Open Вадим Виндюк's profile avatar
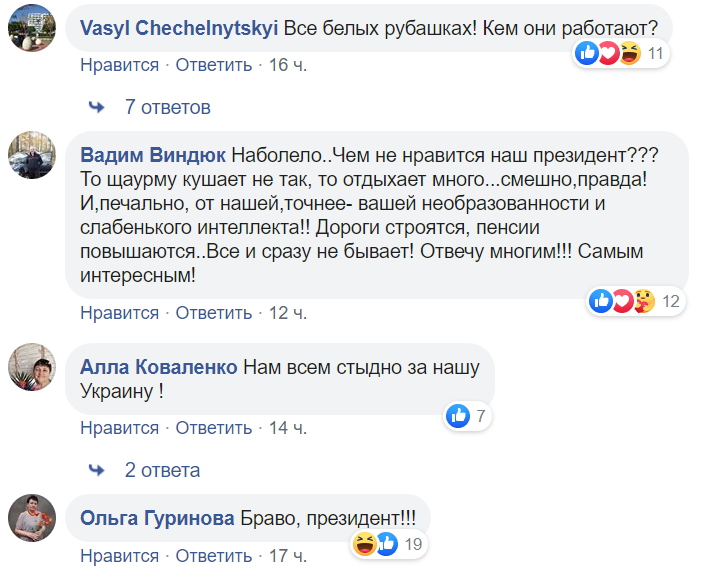This screenshot has width=713, height=584. [31, 159]
